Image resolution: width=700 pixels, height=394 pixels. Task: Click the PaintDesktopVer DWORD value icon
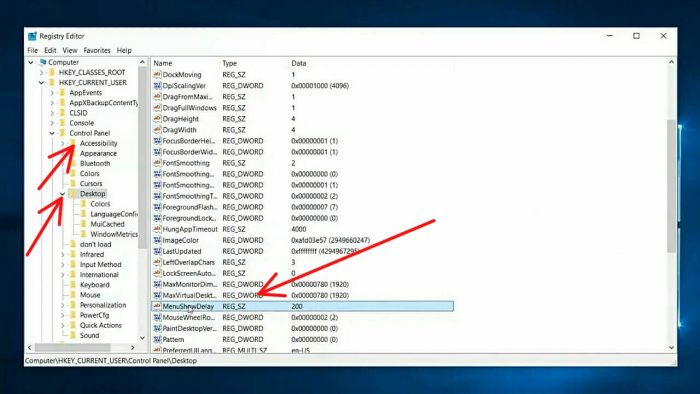click(x=157, y=328)
